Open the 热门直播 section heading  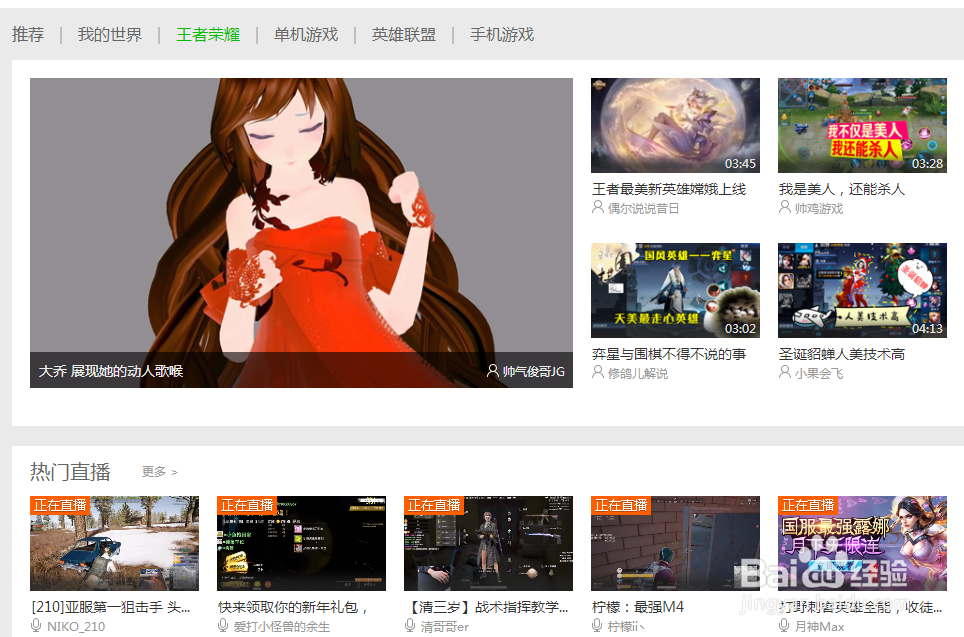pos(70,472)
